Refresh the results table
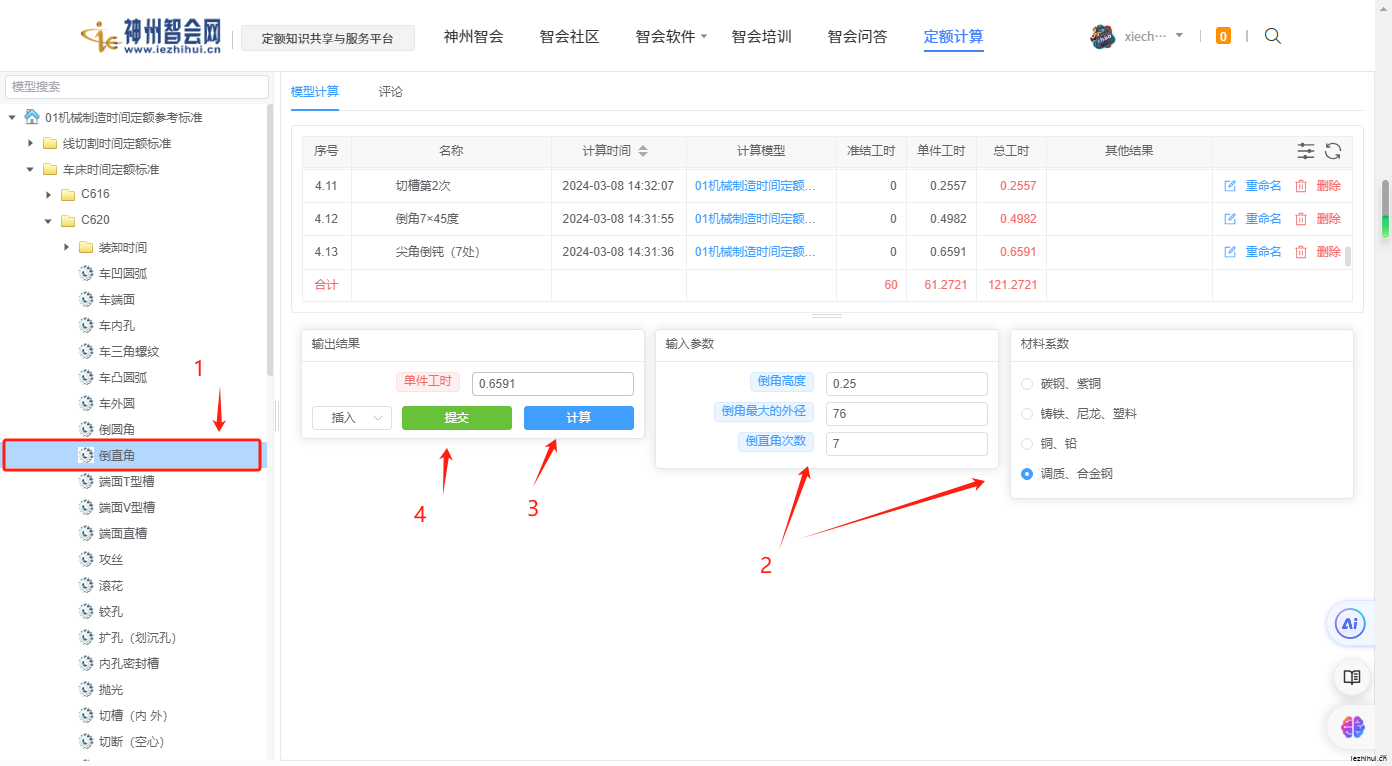This screenshot has height=766, width=1392. (x=1333, y=151)
